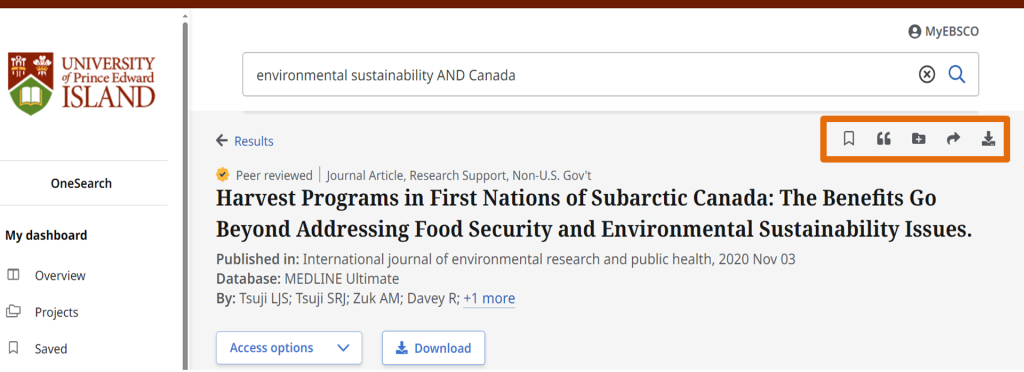Return to the Results link

coord(254,141)
